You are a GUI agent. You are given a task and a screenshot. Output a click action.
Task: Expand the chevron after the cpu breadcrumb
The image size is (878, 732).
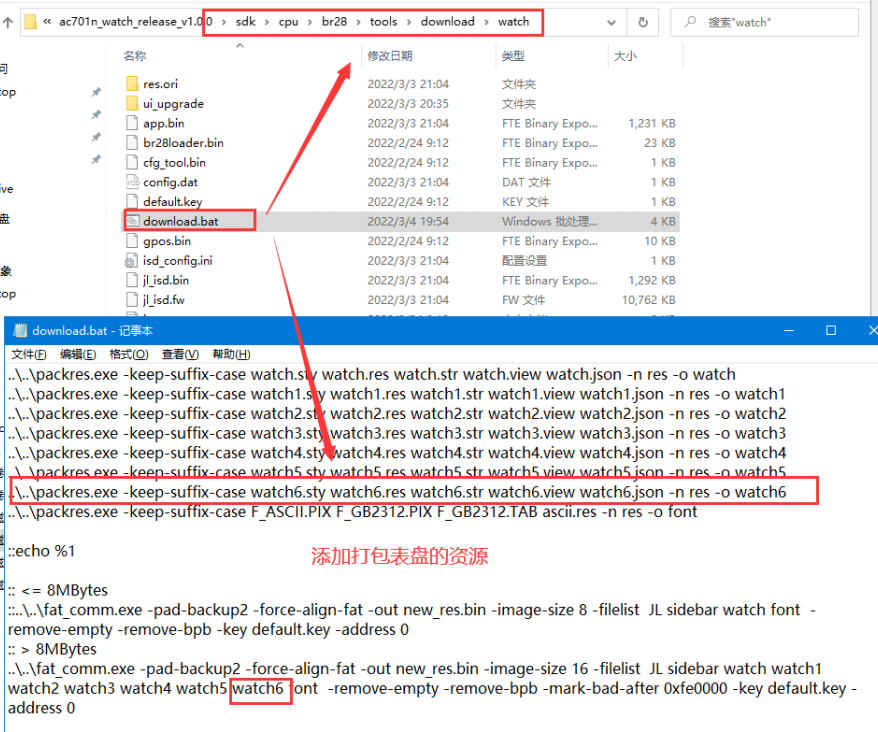click(310, 22)
